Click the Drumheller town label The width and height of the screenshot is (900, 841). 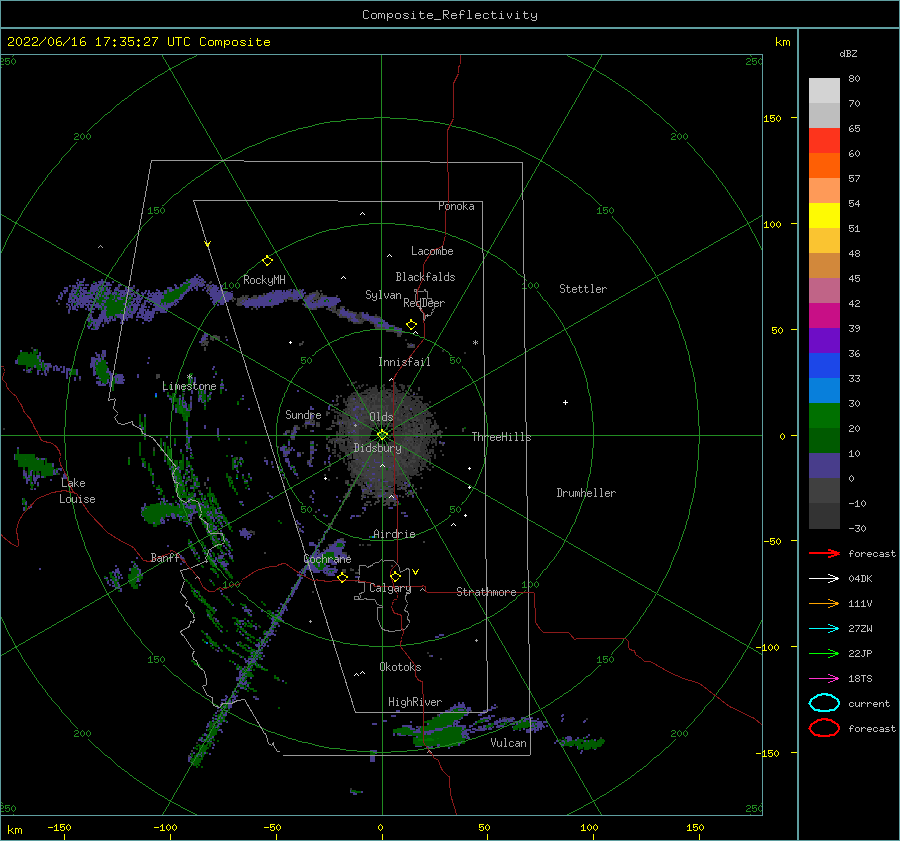pos(586,493)
